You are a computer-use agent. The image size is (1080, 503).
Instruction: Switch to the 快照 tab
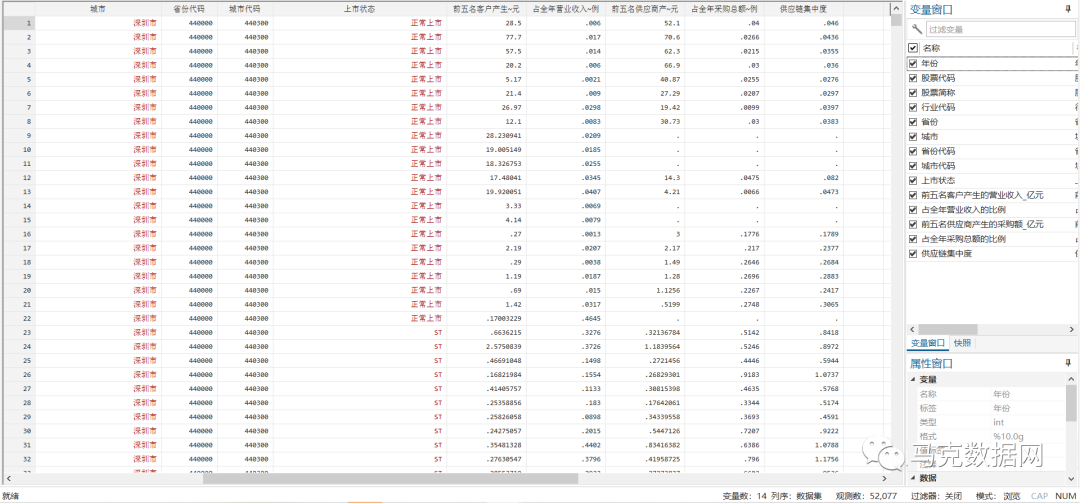tap(962, 343)
